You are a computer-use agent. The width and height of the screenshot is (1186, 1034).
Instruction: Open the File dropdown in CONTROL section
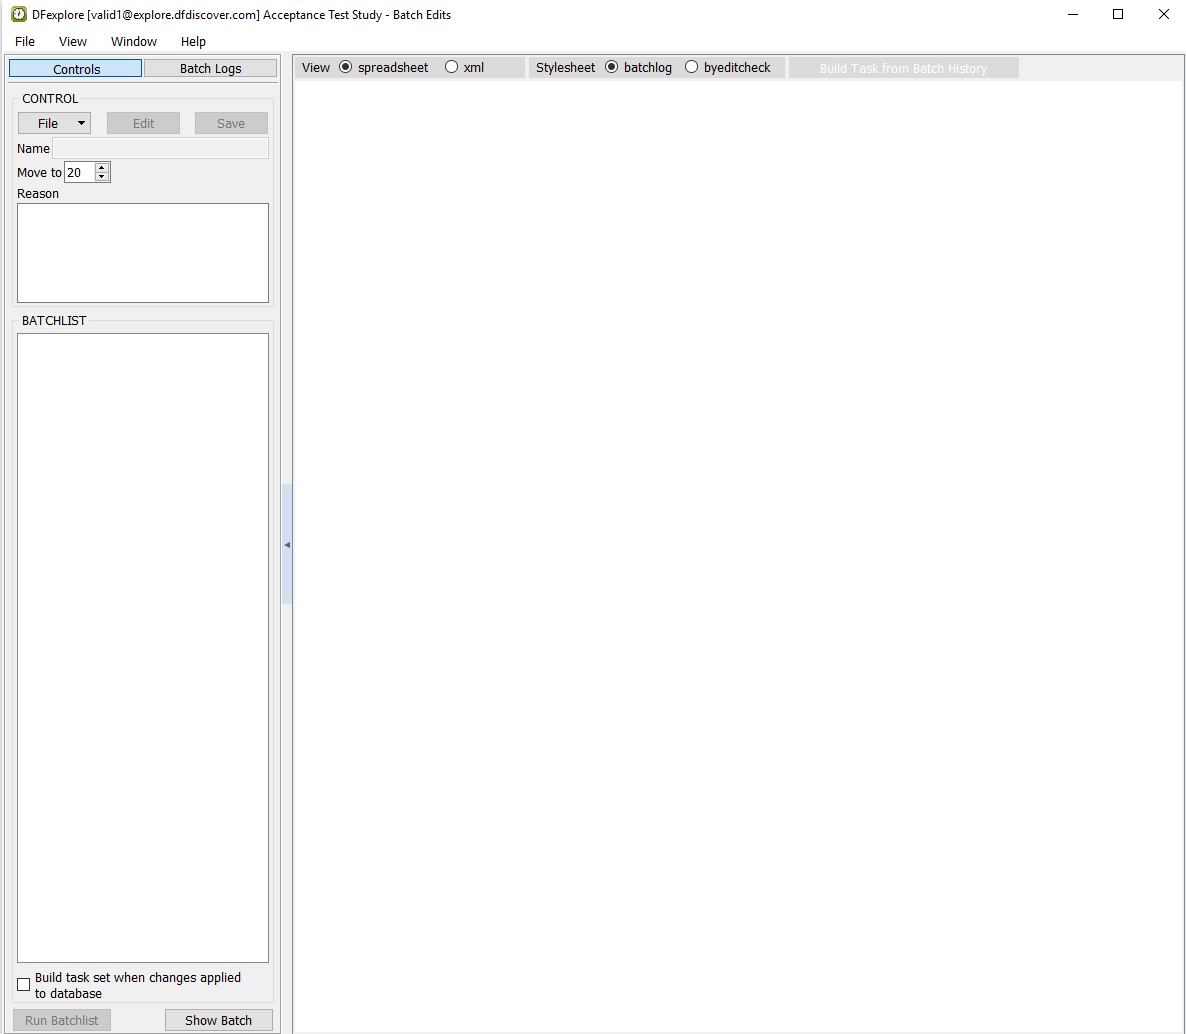(x=54, y=123)
